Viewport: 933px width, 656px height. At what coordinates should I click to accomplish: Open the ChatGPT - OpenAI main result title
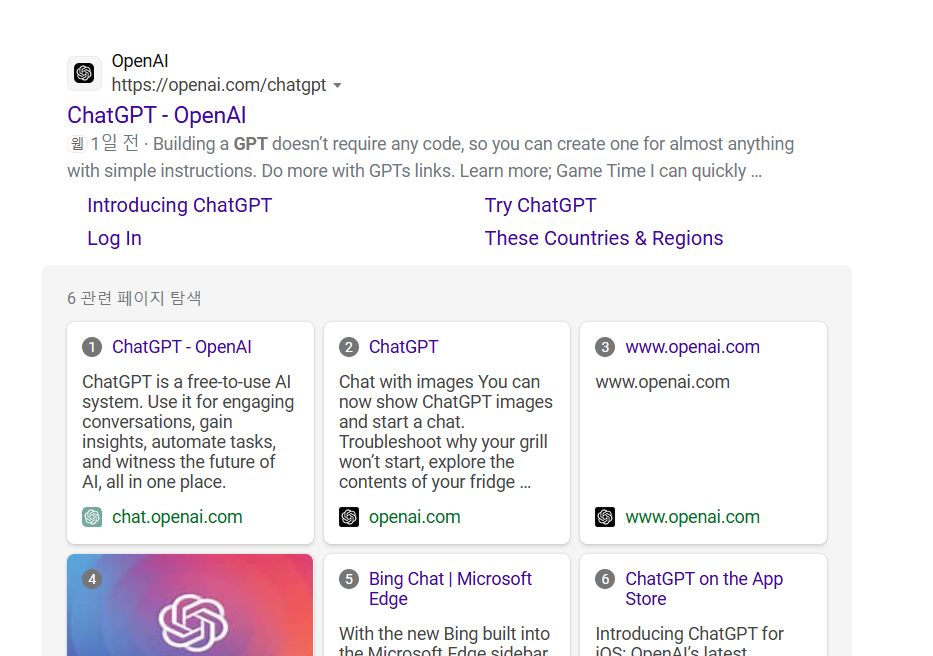(x=156, y=115)
